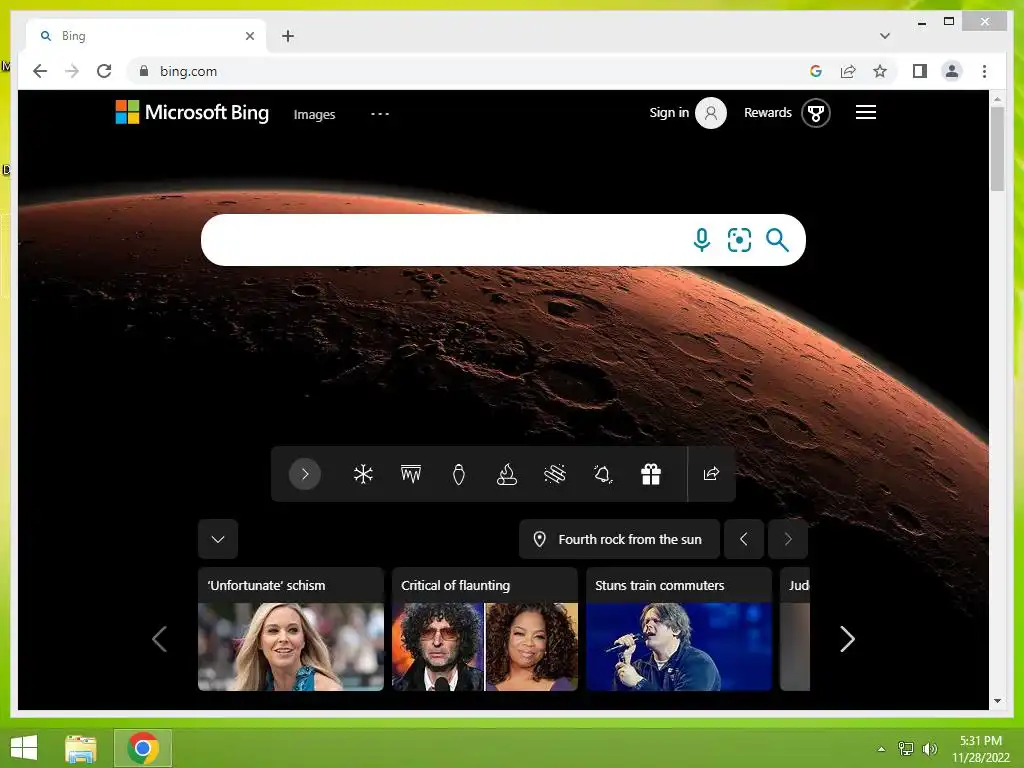Click the campfire icon
1024x768 pixels.
tap(507, 474)
